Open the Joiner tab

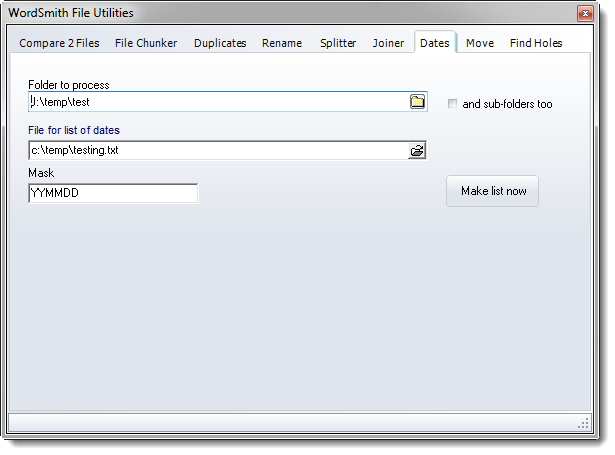(389, 43)
